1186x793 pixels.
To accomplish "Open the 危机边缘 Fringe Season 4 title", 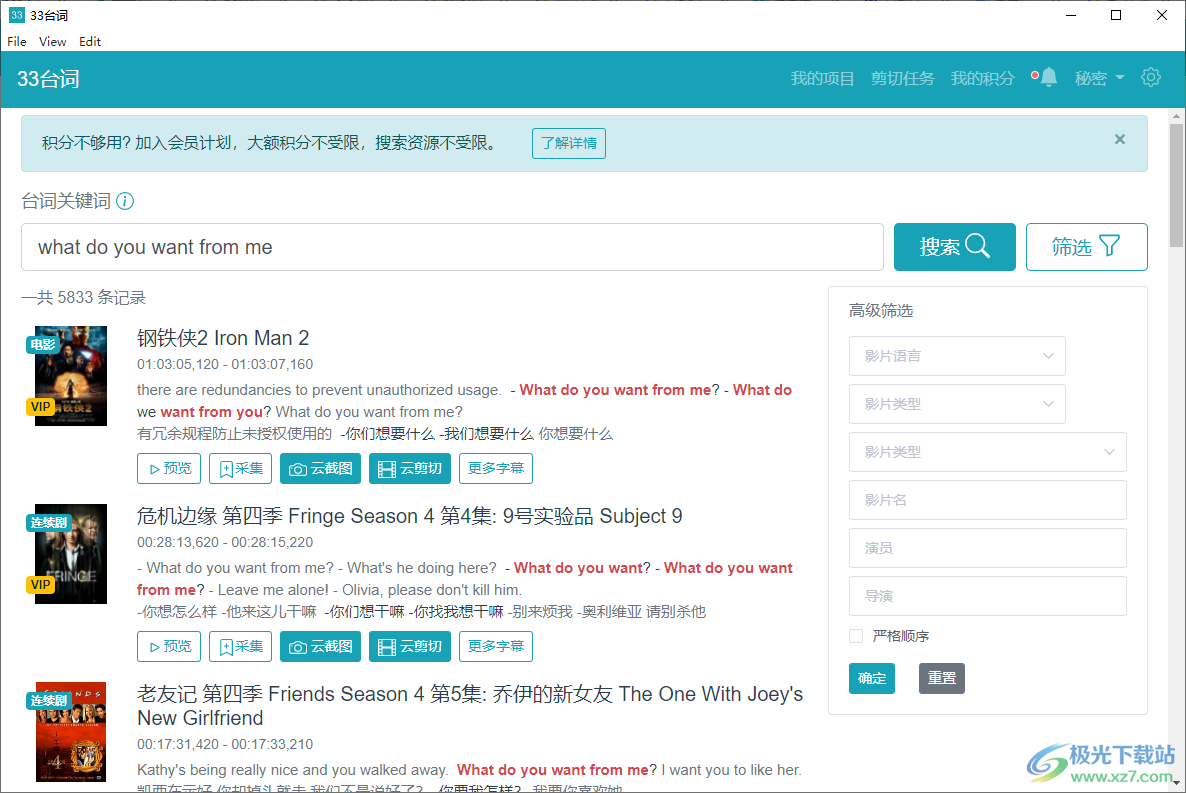I will (x=409, y=516).
